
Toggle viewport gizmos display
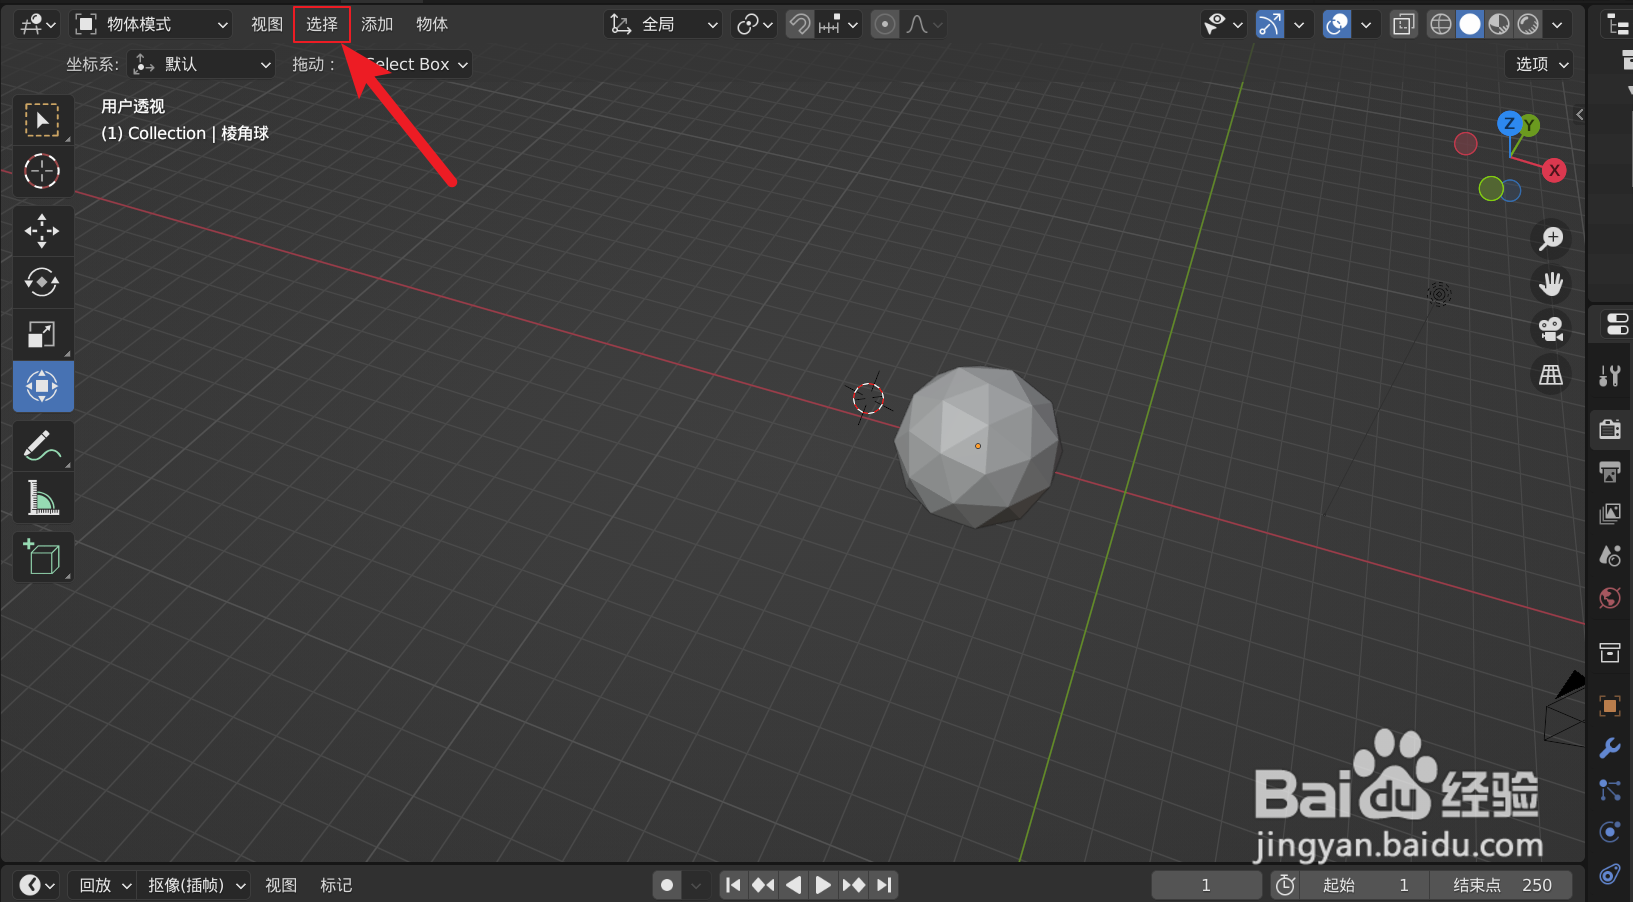(1269, 24)
